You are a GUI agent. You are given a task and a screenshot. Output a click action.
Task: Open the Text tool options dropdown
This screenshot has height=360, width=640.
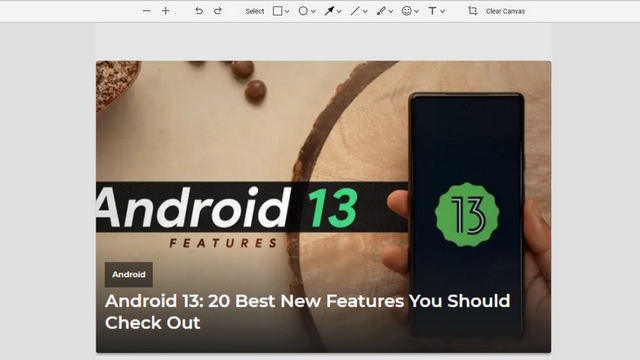(x=443, y=11)
